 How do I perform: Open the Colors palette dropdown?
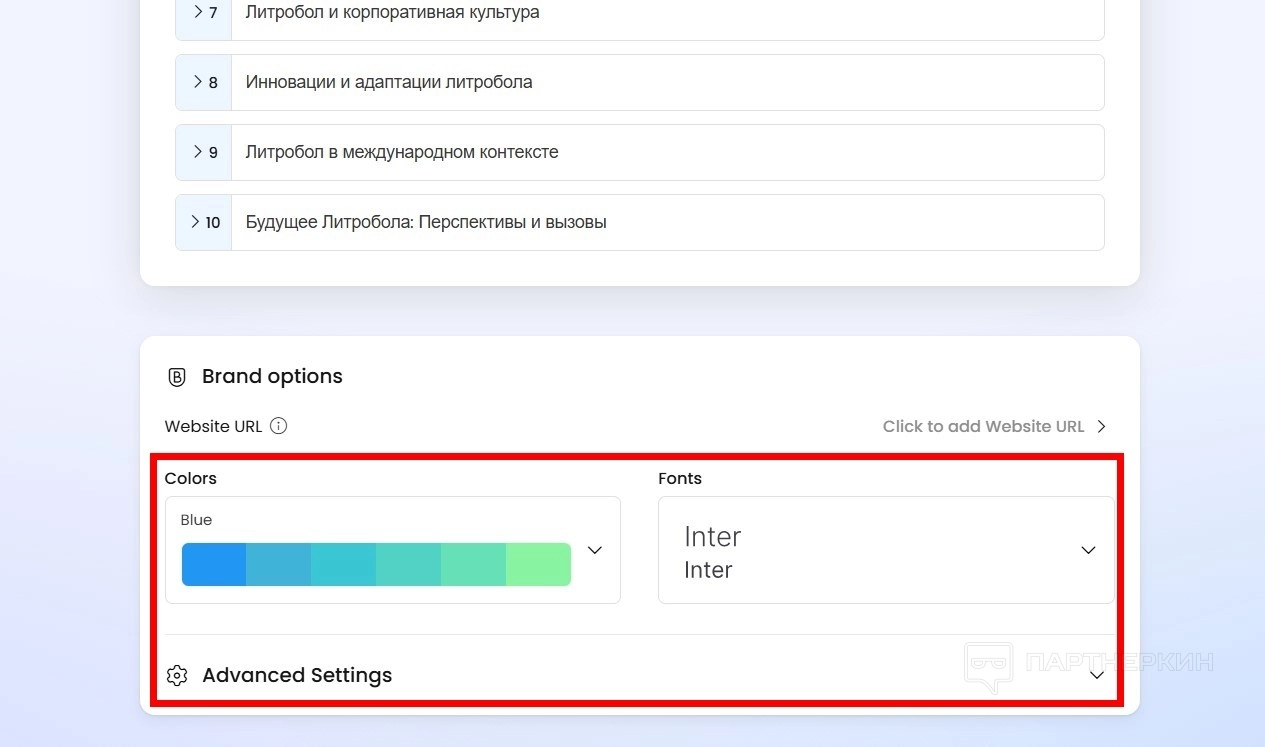coord(595,550)
